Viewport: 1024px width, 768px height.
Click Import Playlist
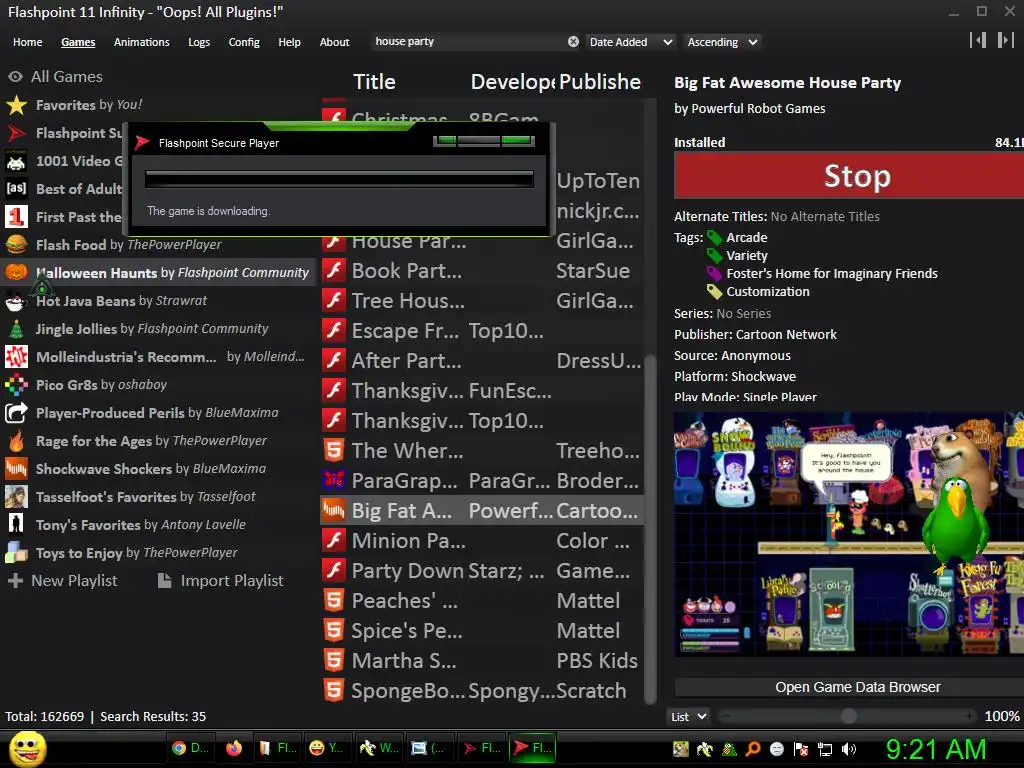[221, 581]
